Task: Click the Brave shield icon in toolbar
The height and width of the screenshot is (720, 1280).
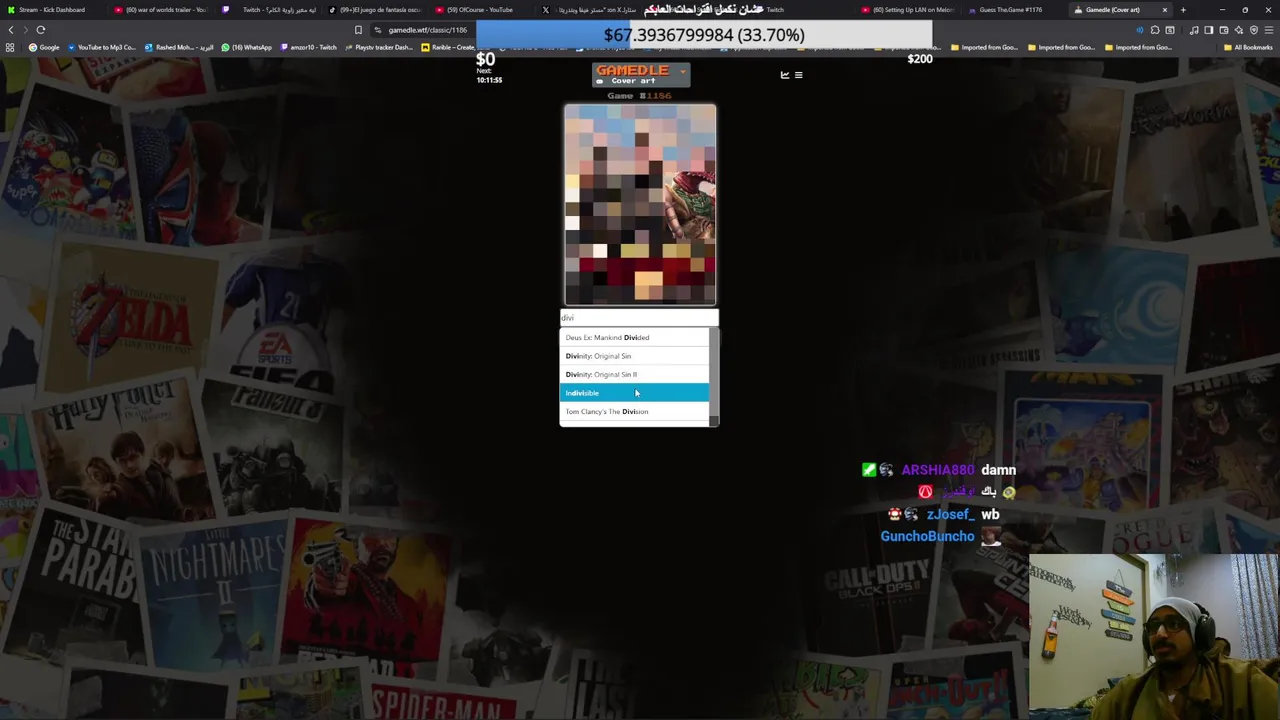Action: pos(1254,30)
